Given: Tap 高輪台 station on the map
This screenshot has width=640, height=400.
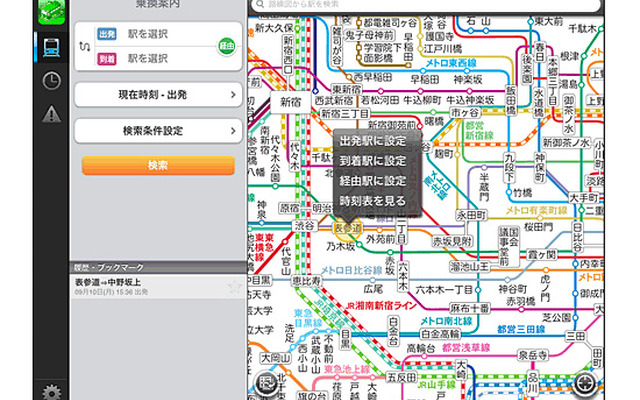Looking at the screenshot, I should coord(422,348).
